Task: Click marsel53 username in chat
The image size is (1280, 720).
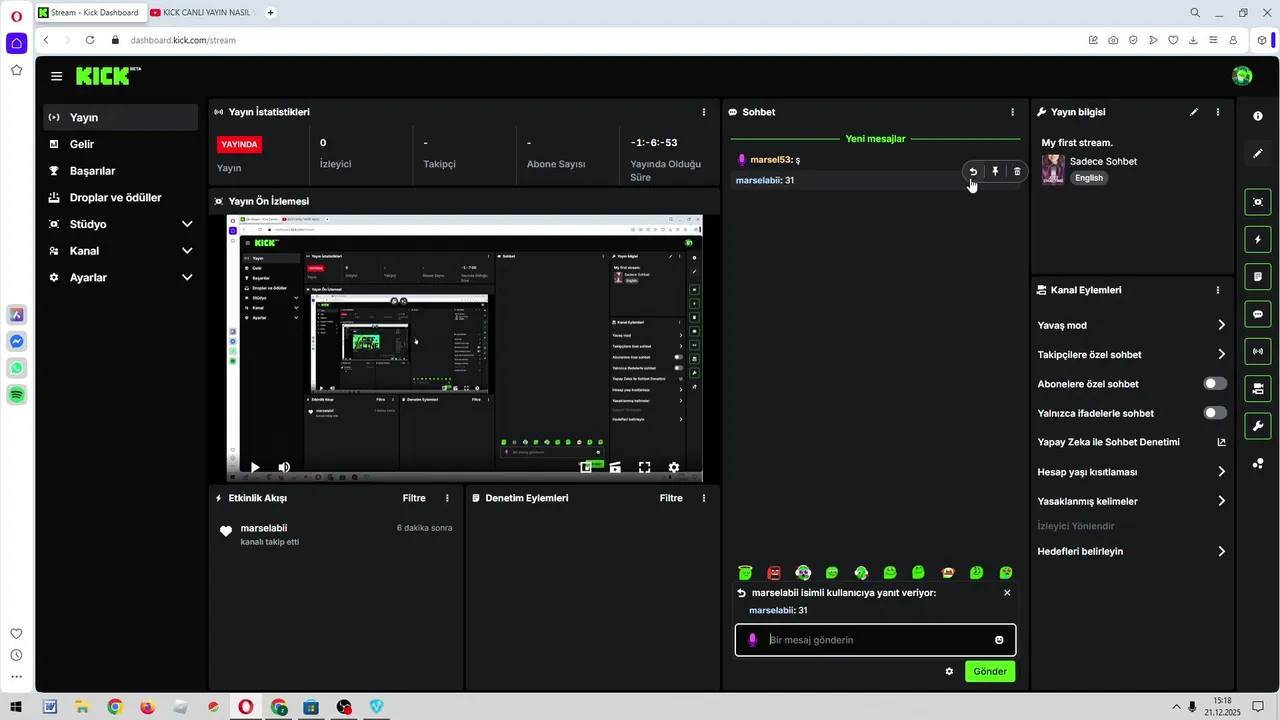Action: (770, 160)
